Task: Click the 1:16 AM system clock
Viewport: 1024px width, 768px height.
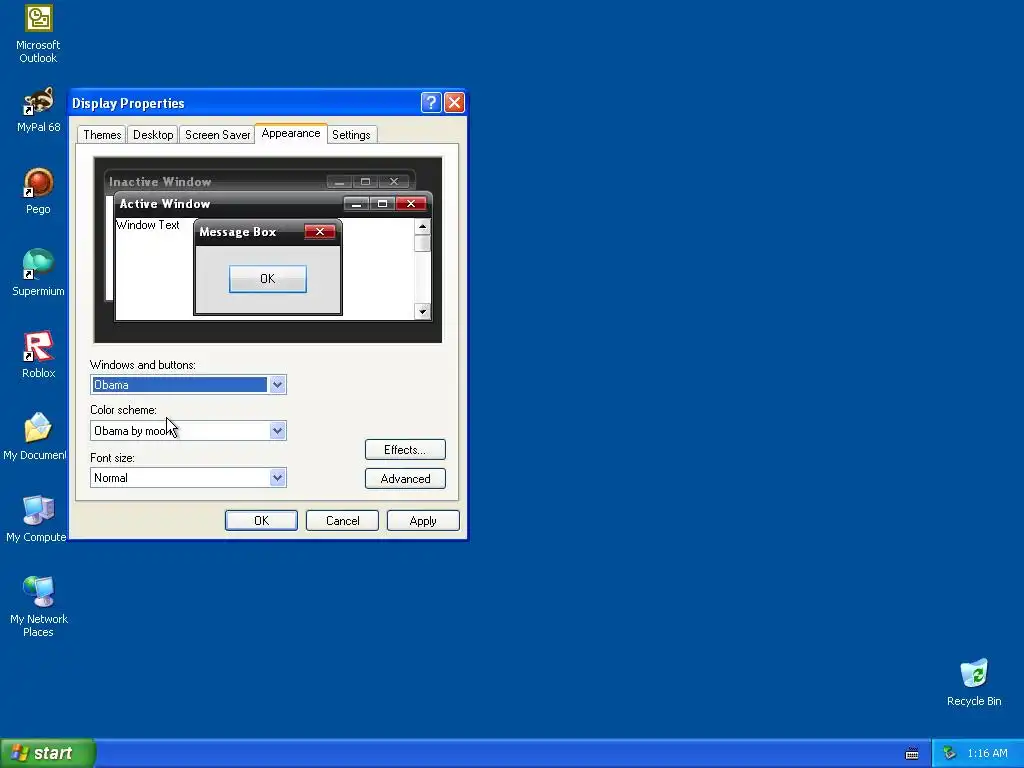Action: pos(987,754)
